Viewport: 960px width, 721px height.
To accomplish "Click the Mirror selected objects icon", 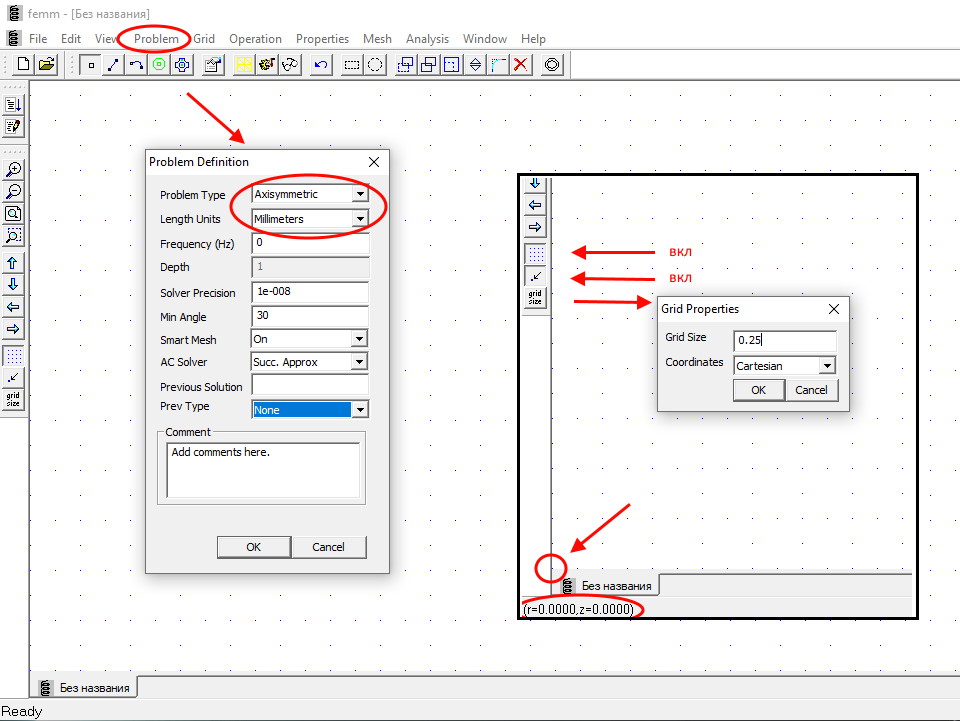I will tap(475, 65).
